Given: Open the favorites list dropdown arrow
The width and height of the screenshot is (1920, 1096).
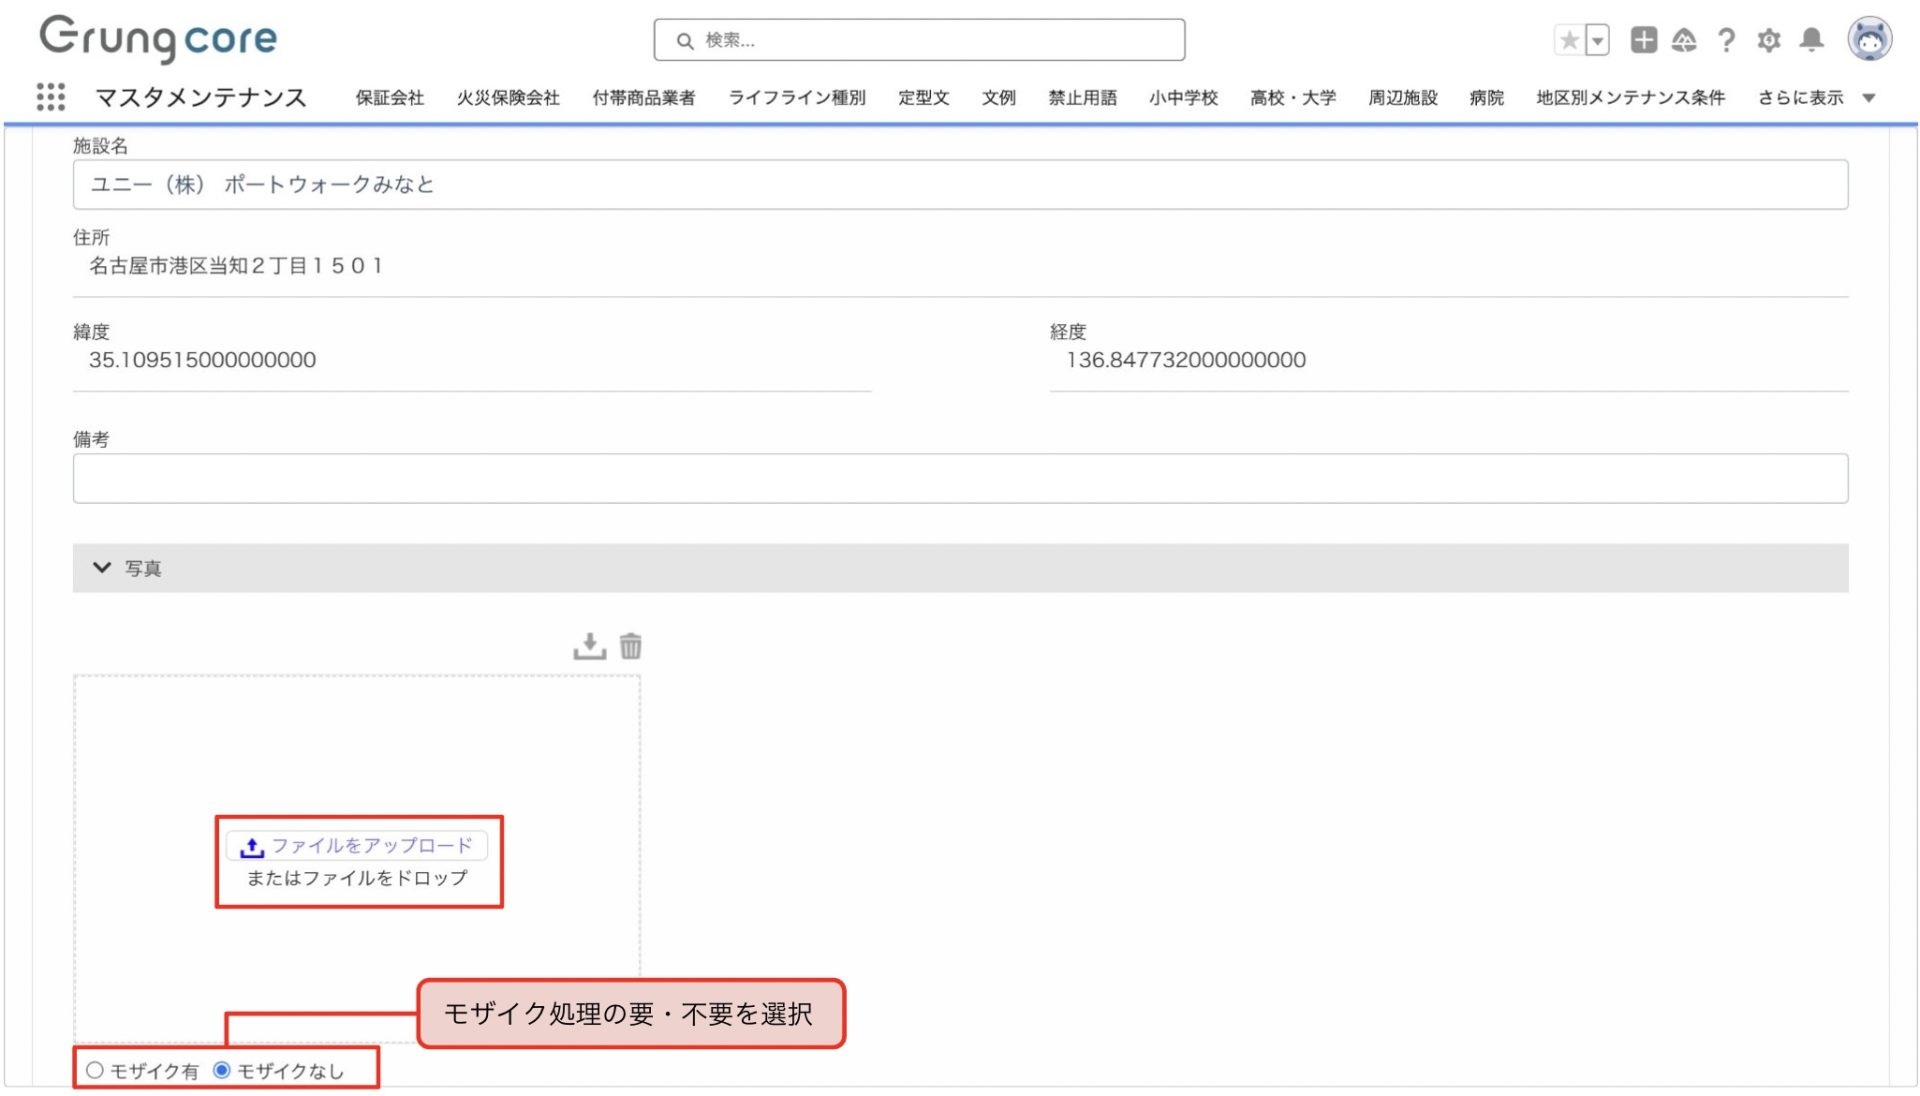Looking at the screenshot, I should coord(1598,40).
